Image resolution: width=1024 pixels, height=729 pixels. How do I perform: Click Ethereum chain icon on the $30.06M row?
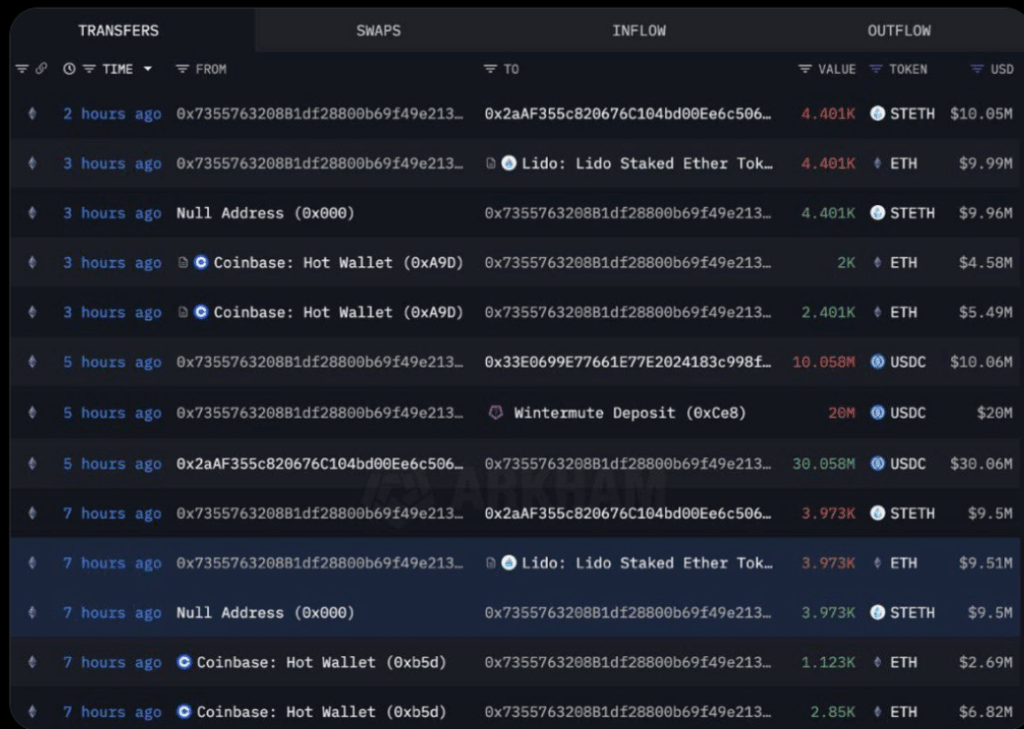point(32,464)
